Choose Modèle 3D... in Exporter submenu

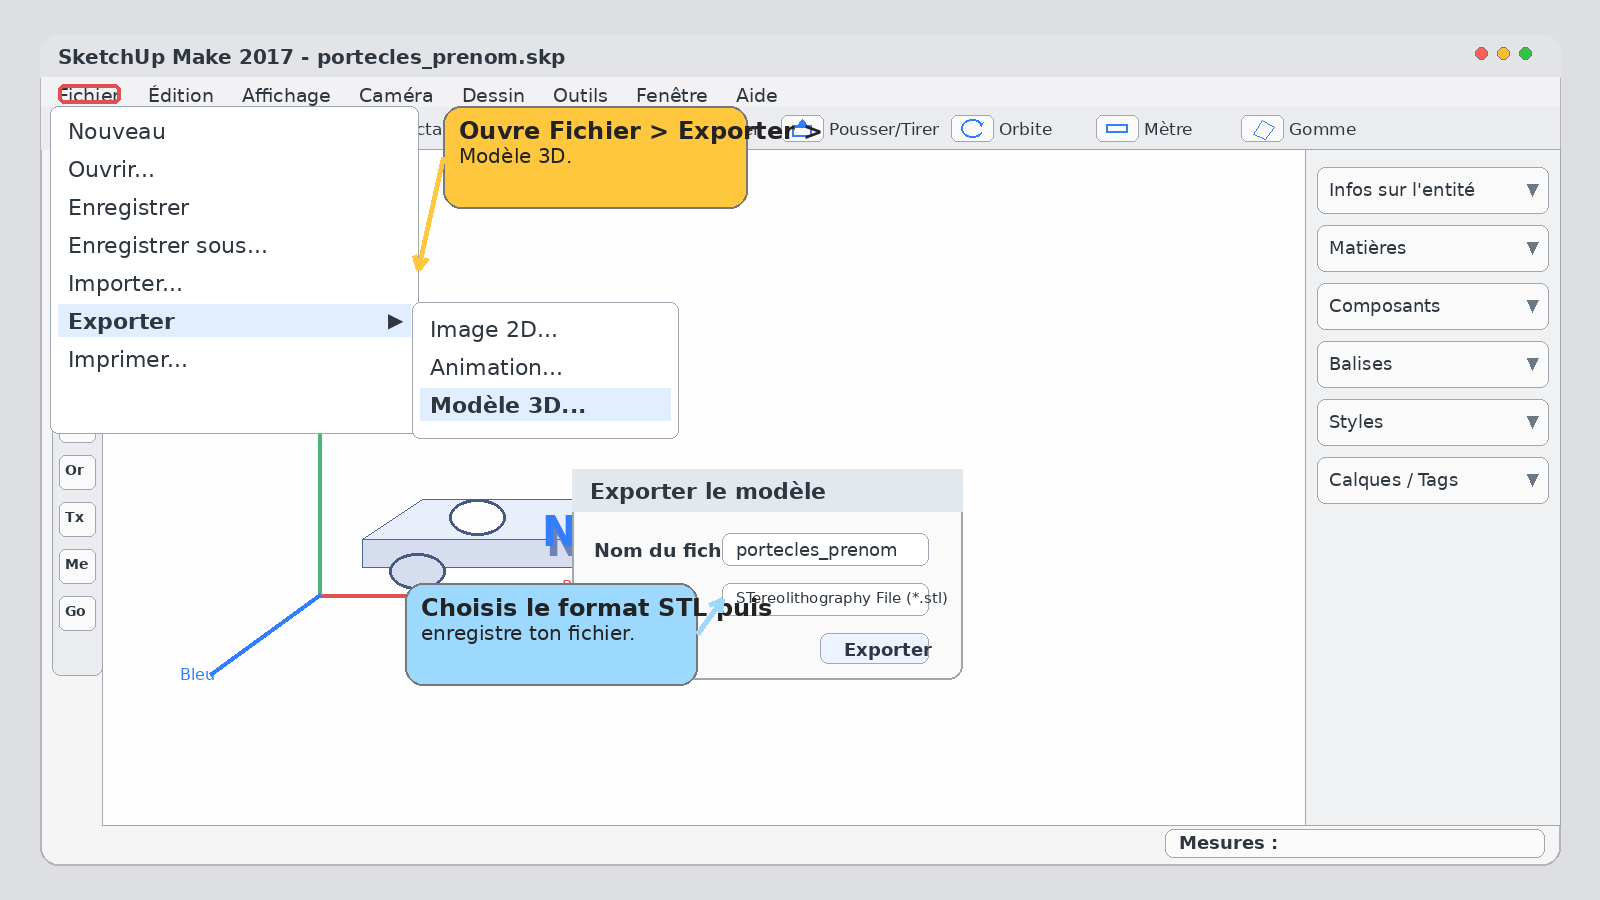(545, 405)
